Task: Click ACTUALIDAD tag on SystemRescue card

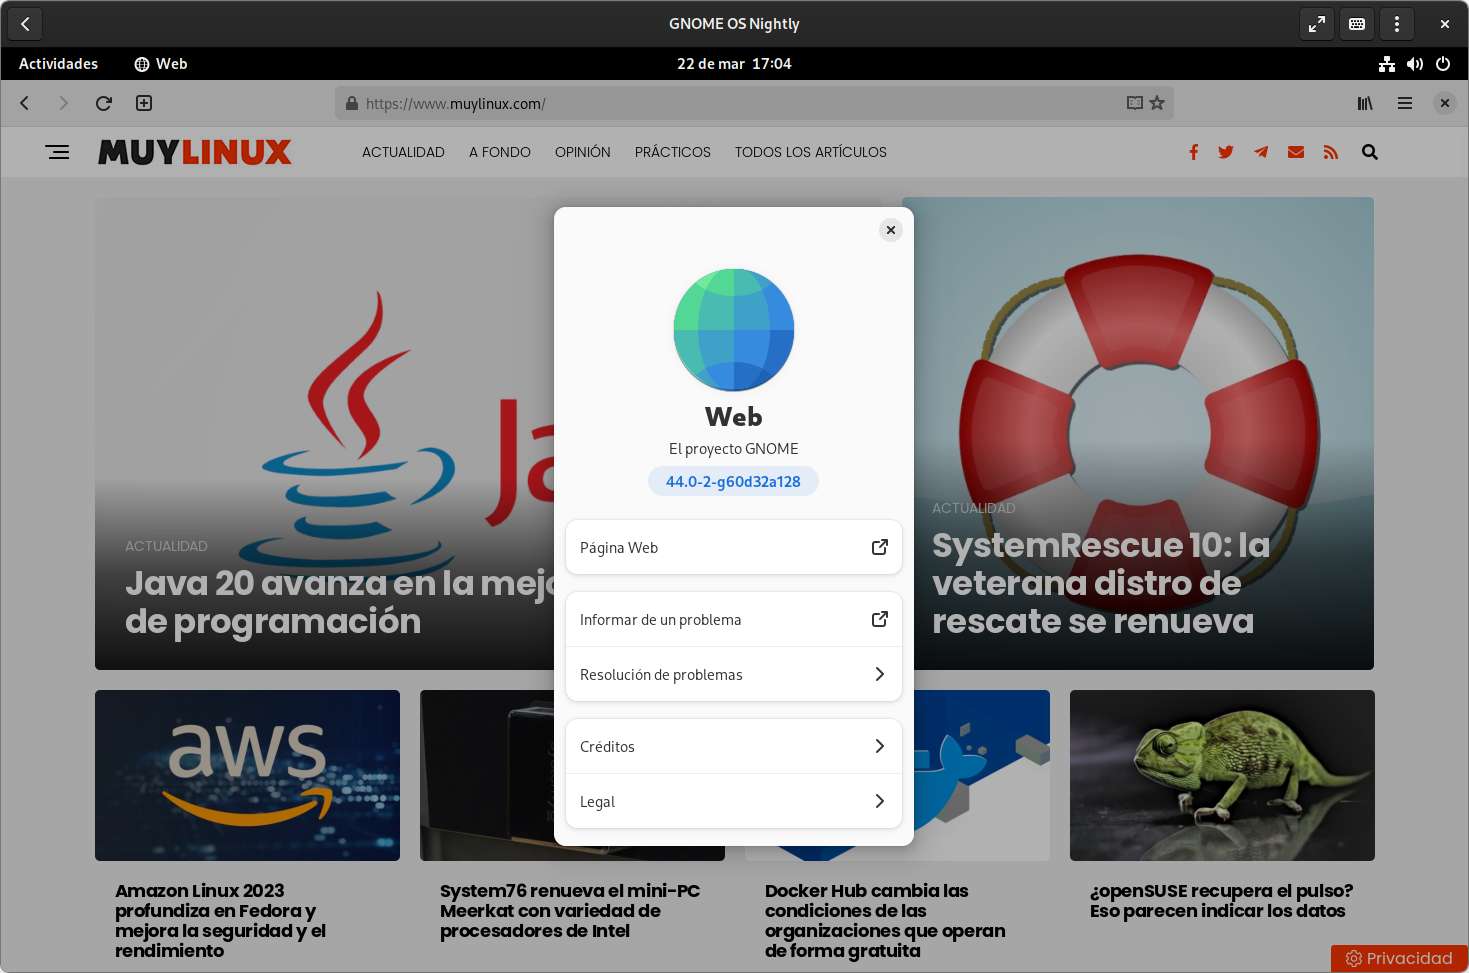Action: [x=974, y=508]
